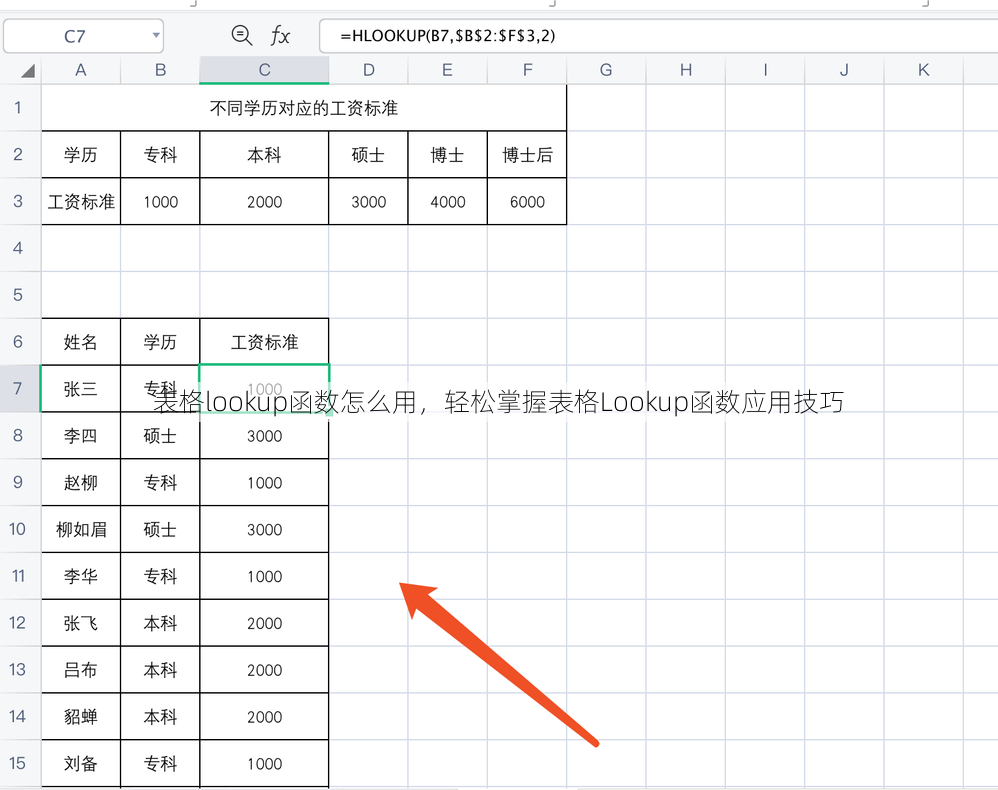Click cell 本科 in row 2
The height and width of the screenshot is (790, 998).
click(x=264, y=155)
